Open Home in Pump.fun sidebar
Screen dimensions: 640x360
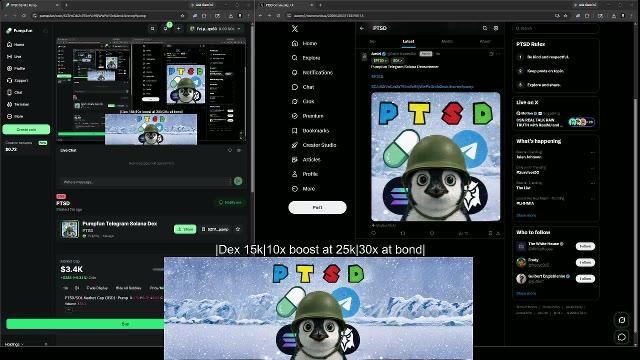coord(16,44)
